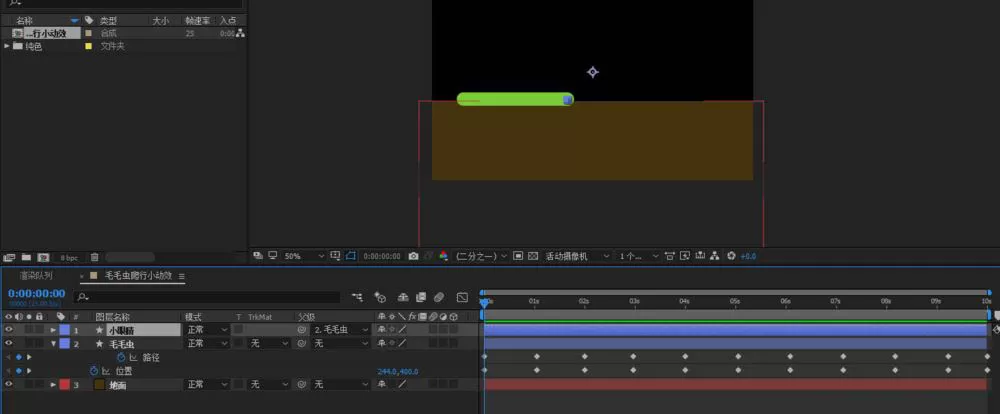The image size is (1000, 414).
Task: Open composition flowchart icon in viewer footer
Action: [715, 256]
